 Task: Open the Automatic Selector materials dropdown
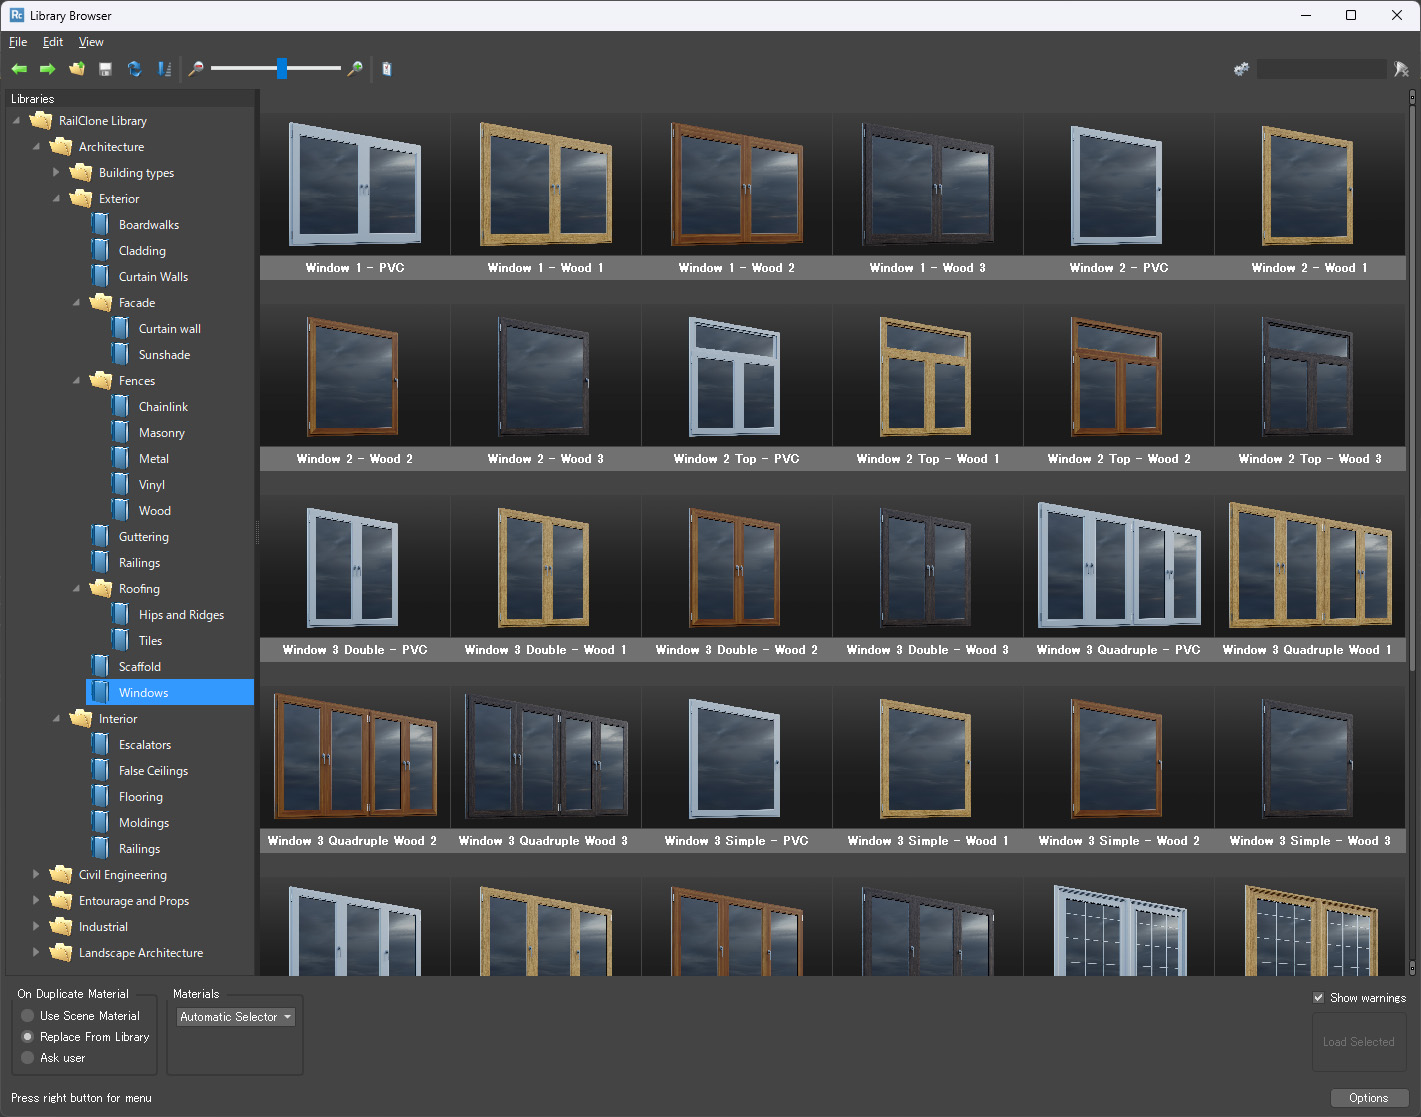[x=236, y=1017]
